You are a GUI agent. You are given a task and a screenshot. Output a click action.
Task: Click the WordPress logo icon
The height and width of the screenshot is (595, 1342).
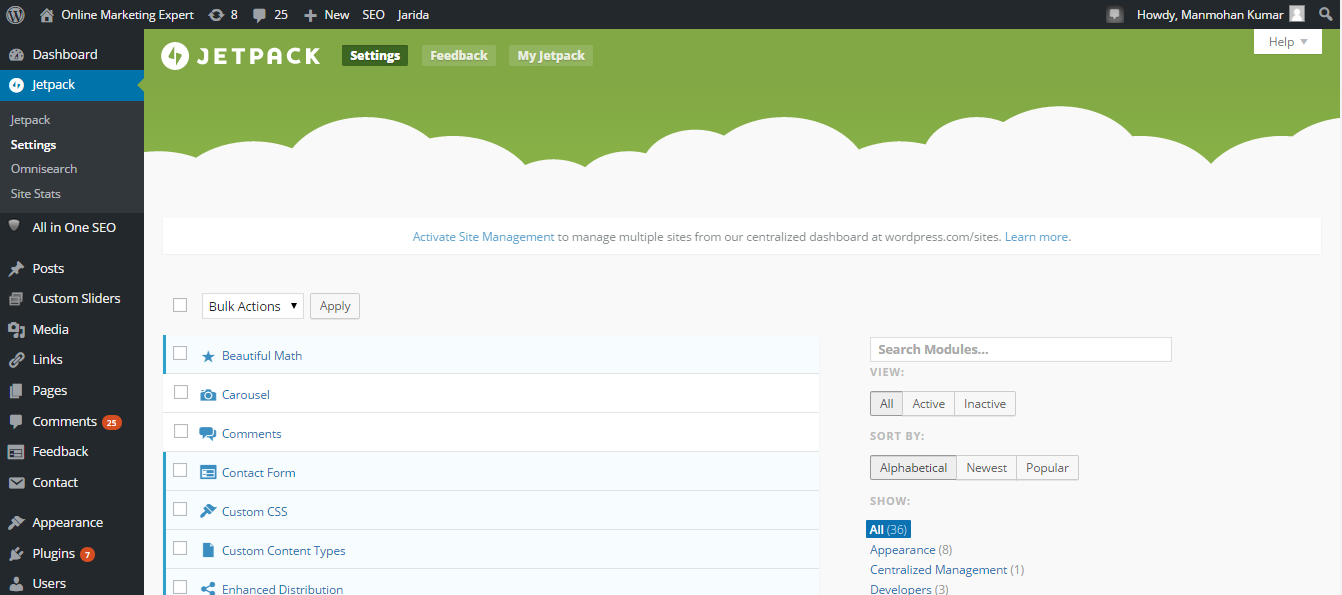click(16, 15)
